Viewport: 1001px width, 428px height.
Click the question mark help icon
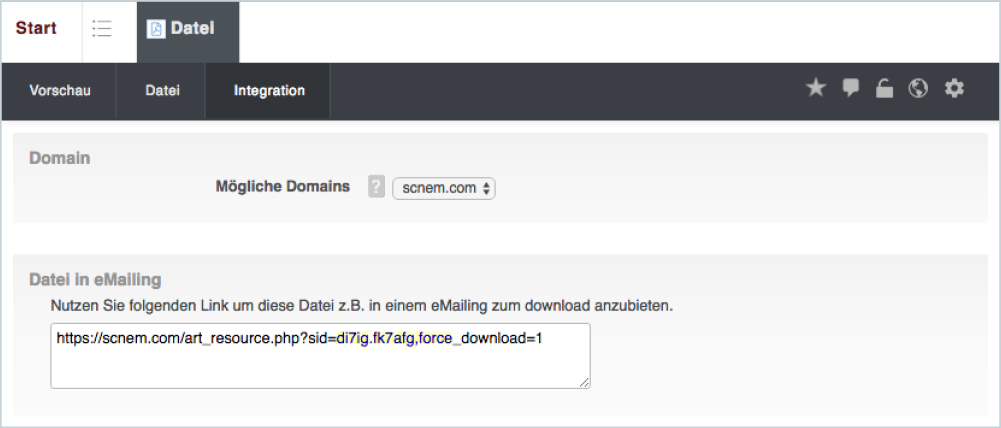click(x=376, y=187)
